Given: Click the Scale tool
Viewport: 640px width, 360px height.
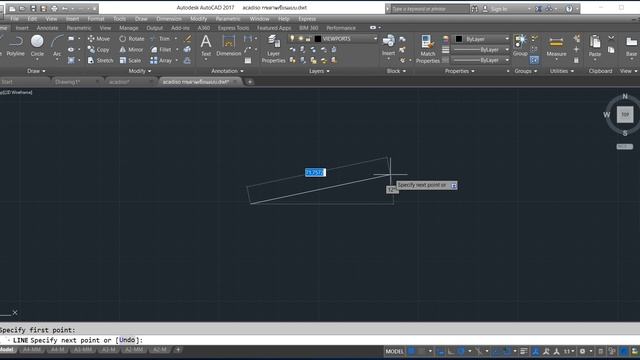Looking at the screenshot, I should tap(130, 60).
